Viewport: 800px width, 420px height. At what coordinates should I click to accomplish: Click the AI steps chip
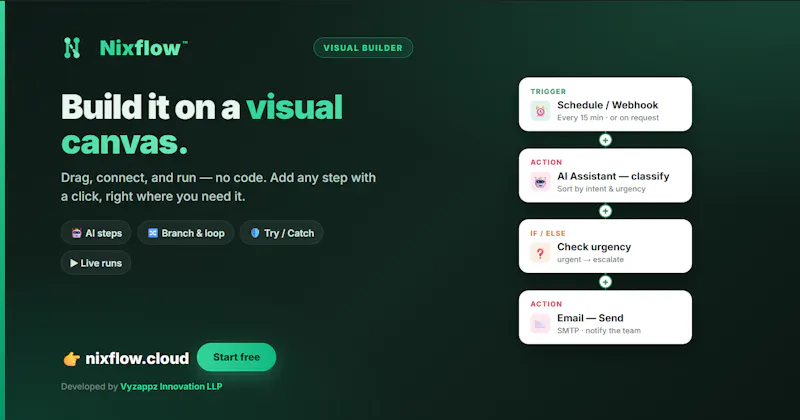(96, 233)
